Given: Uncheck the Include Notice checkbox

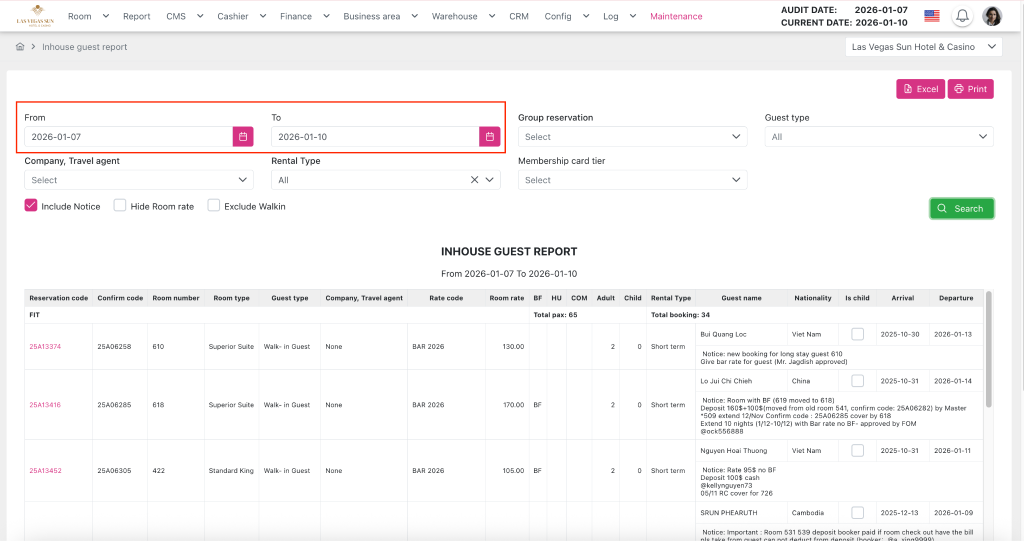Looking at the screenshot, I should tap(31, 206).
